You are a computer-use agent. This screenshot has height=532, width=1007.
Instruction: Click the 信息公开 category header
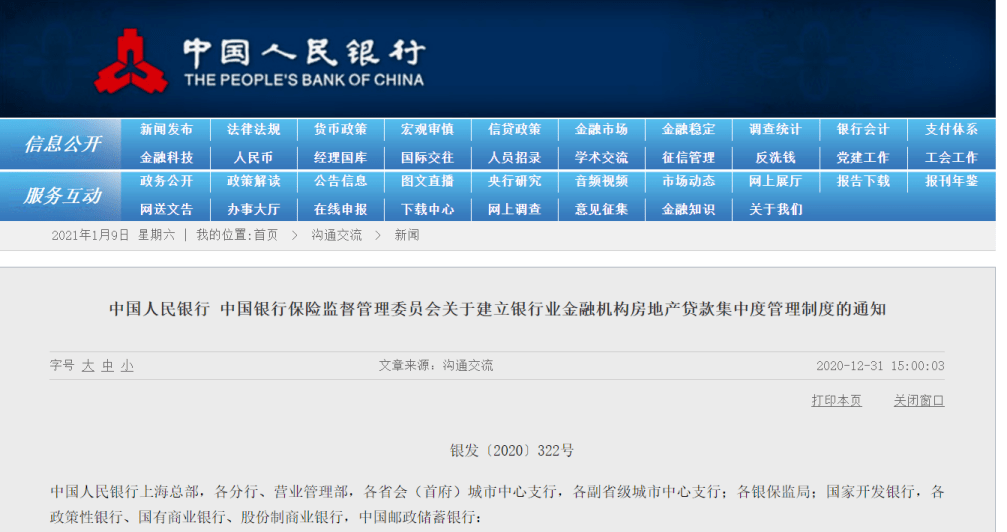pyautogui.click(x=62, y=144)
